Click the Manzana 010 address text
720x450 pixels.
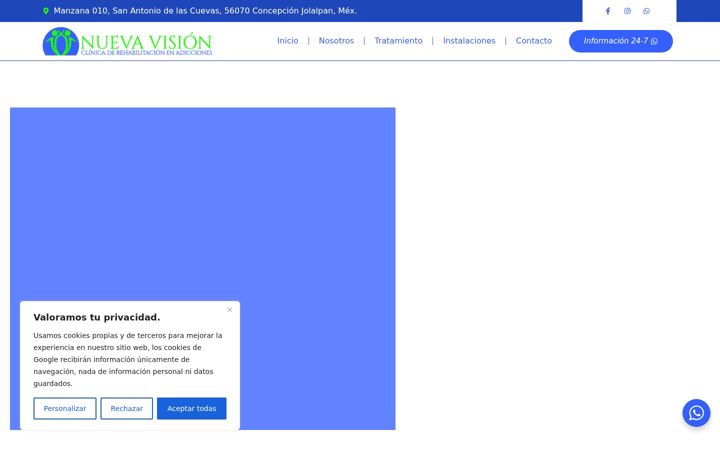205,11
